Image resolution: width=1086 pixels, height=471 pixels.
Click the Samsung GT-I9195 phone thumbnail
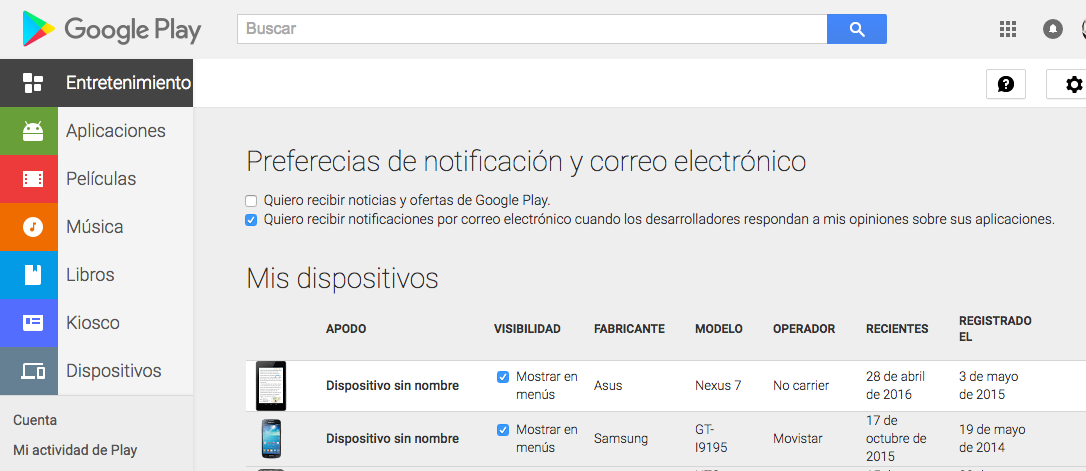click(271, 438)
